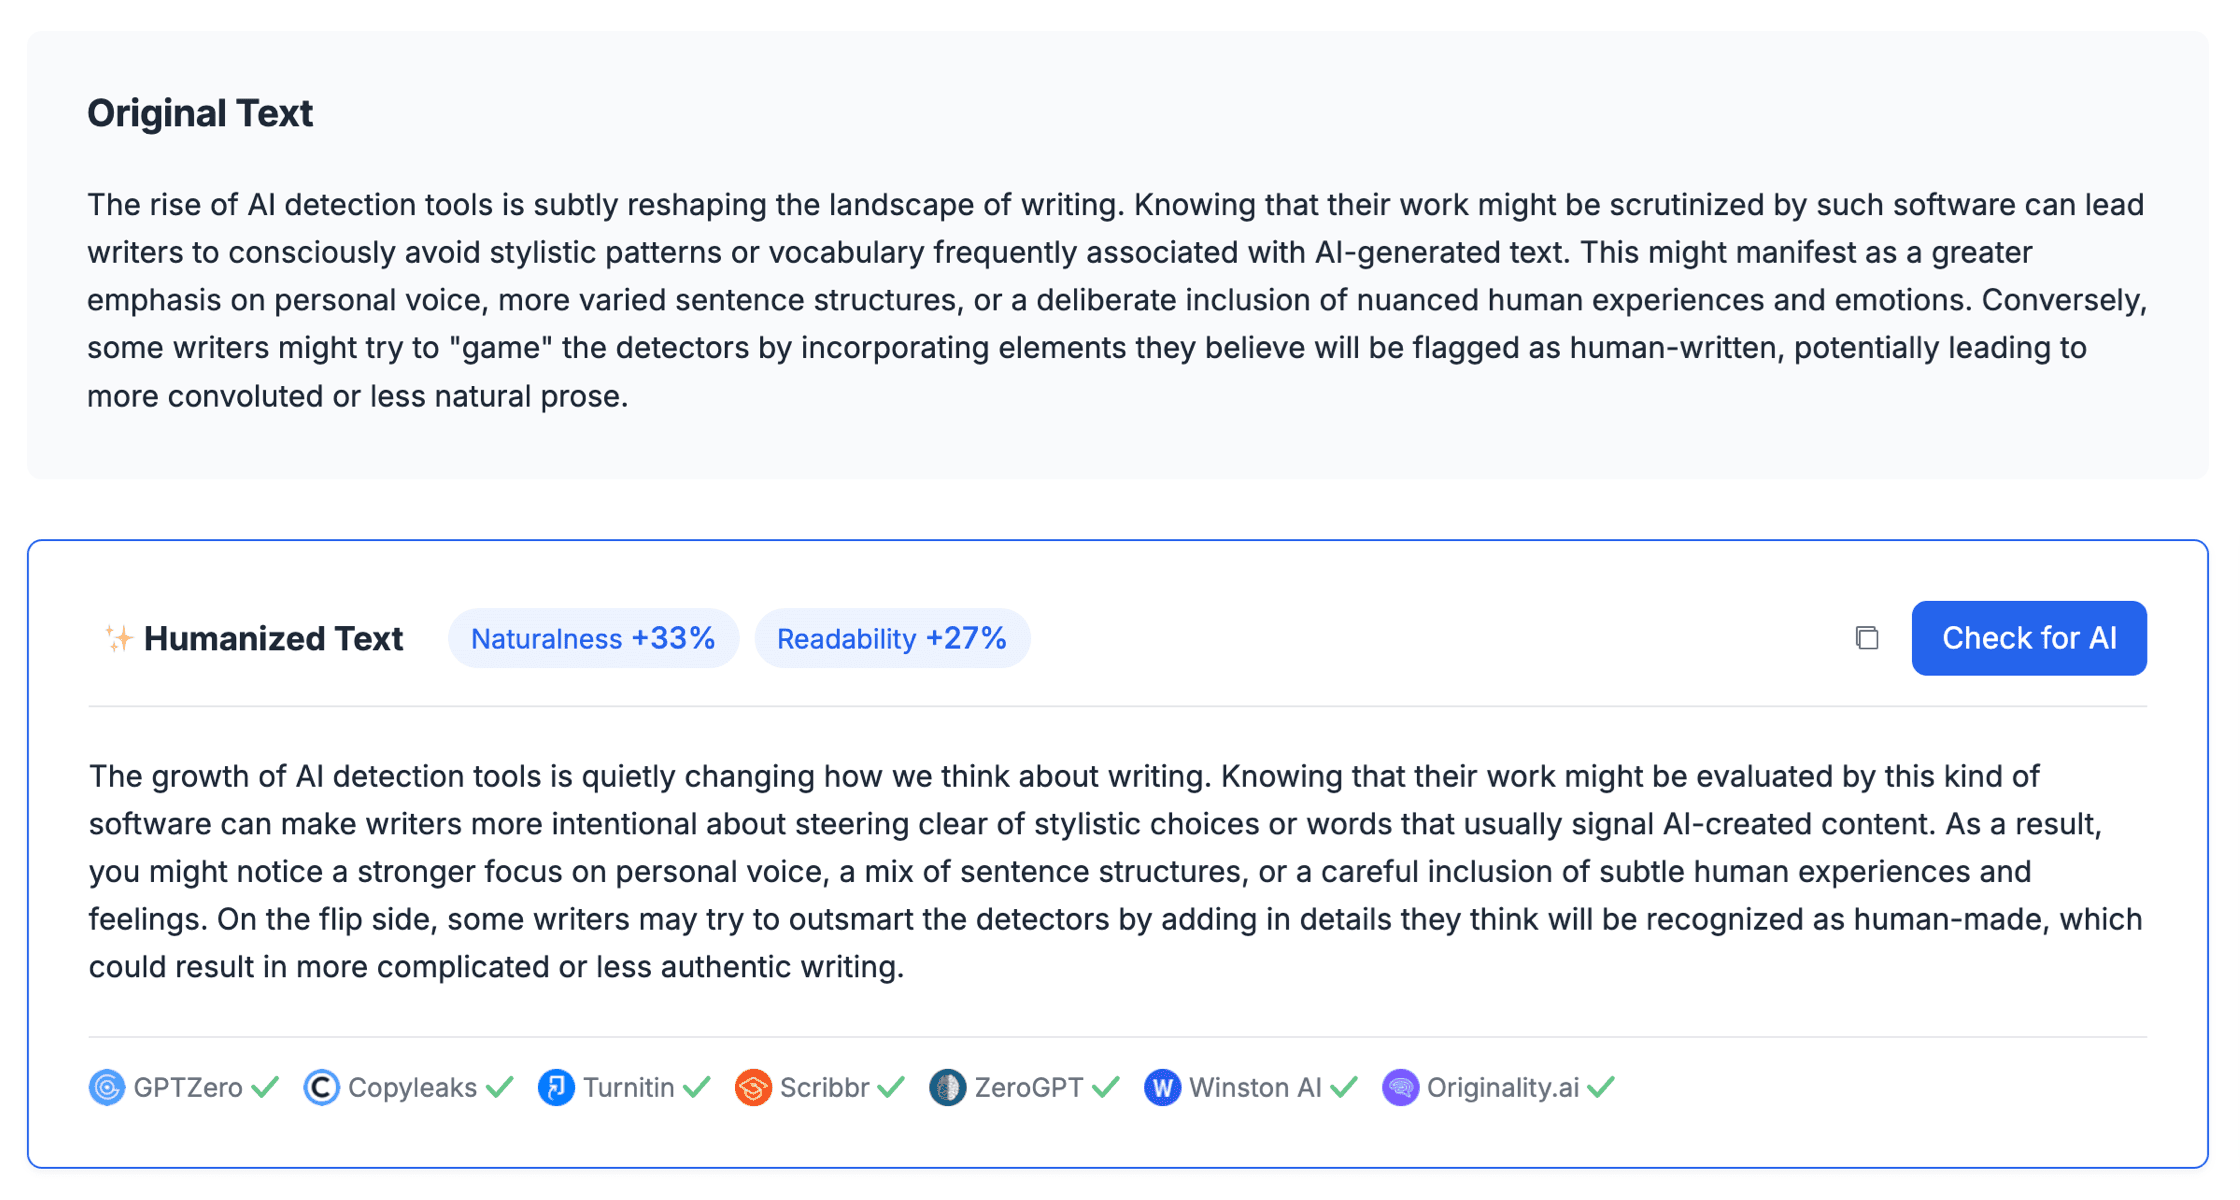Screen dimensions: 2240x1200
Task: Click the Originality.ai logo icon
Action: pyautogui.click(x=1400, y=1087)
